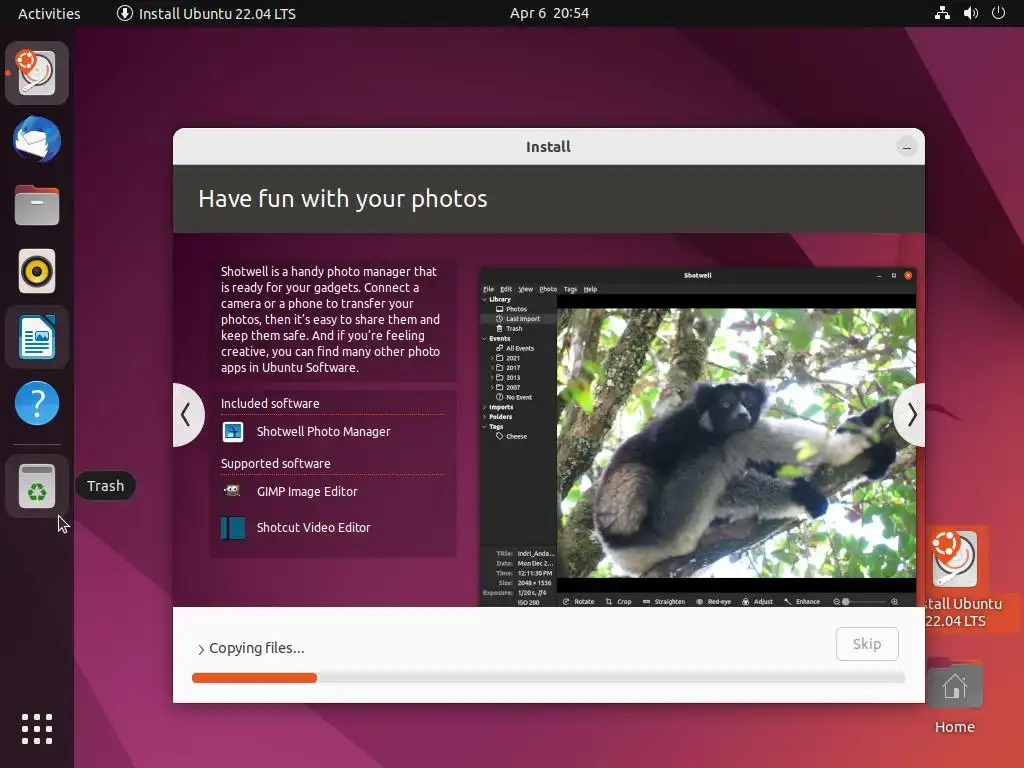Click the Trash tooltip label

105,486
